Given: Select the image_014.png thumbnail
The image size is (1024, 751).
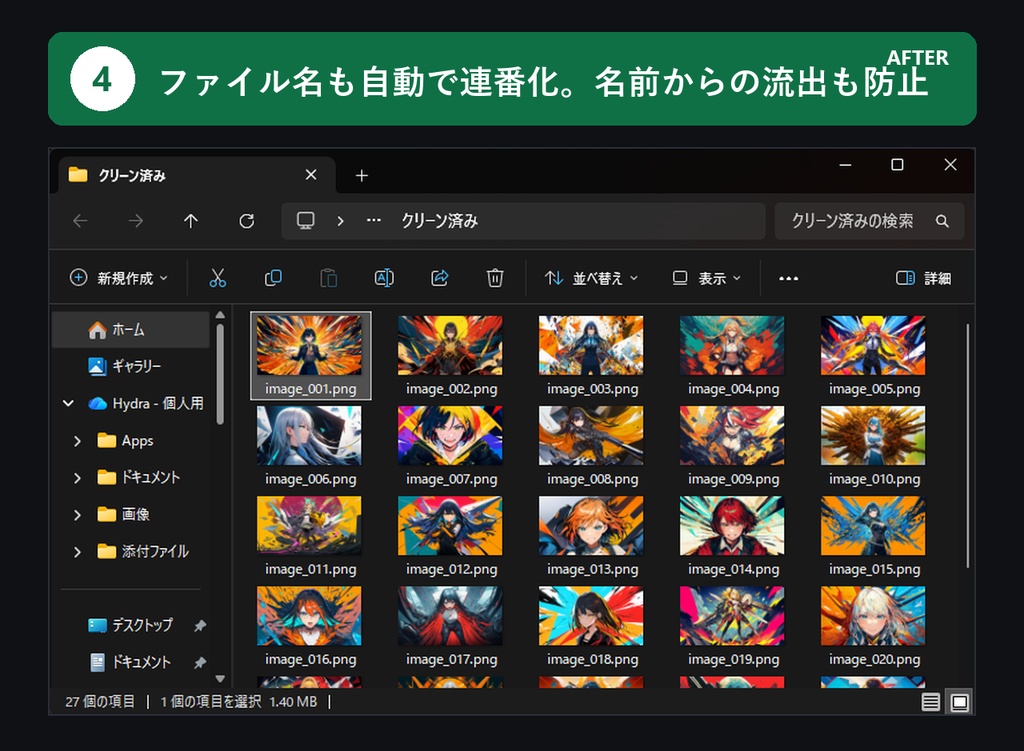Looking at the screenshot, I should [x=732, y=526].
